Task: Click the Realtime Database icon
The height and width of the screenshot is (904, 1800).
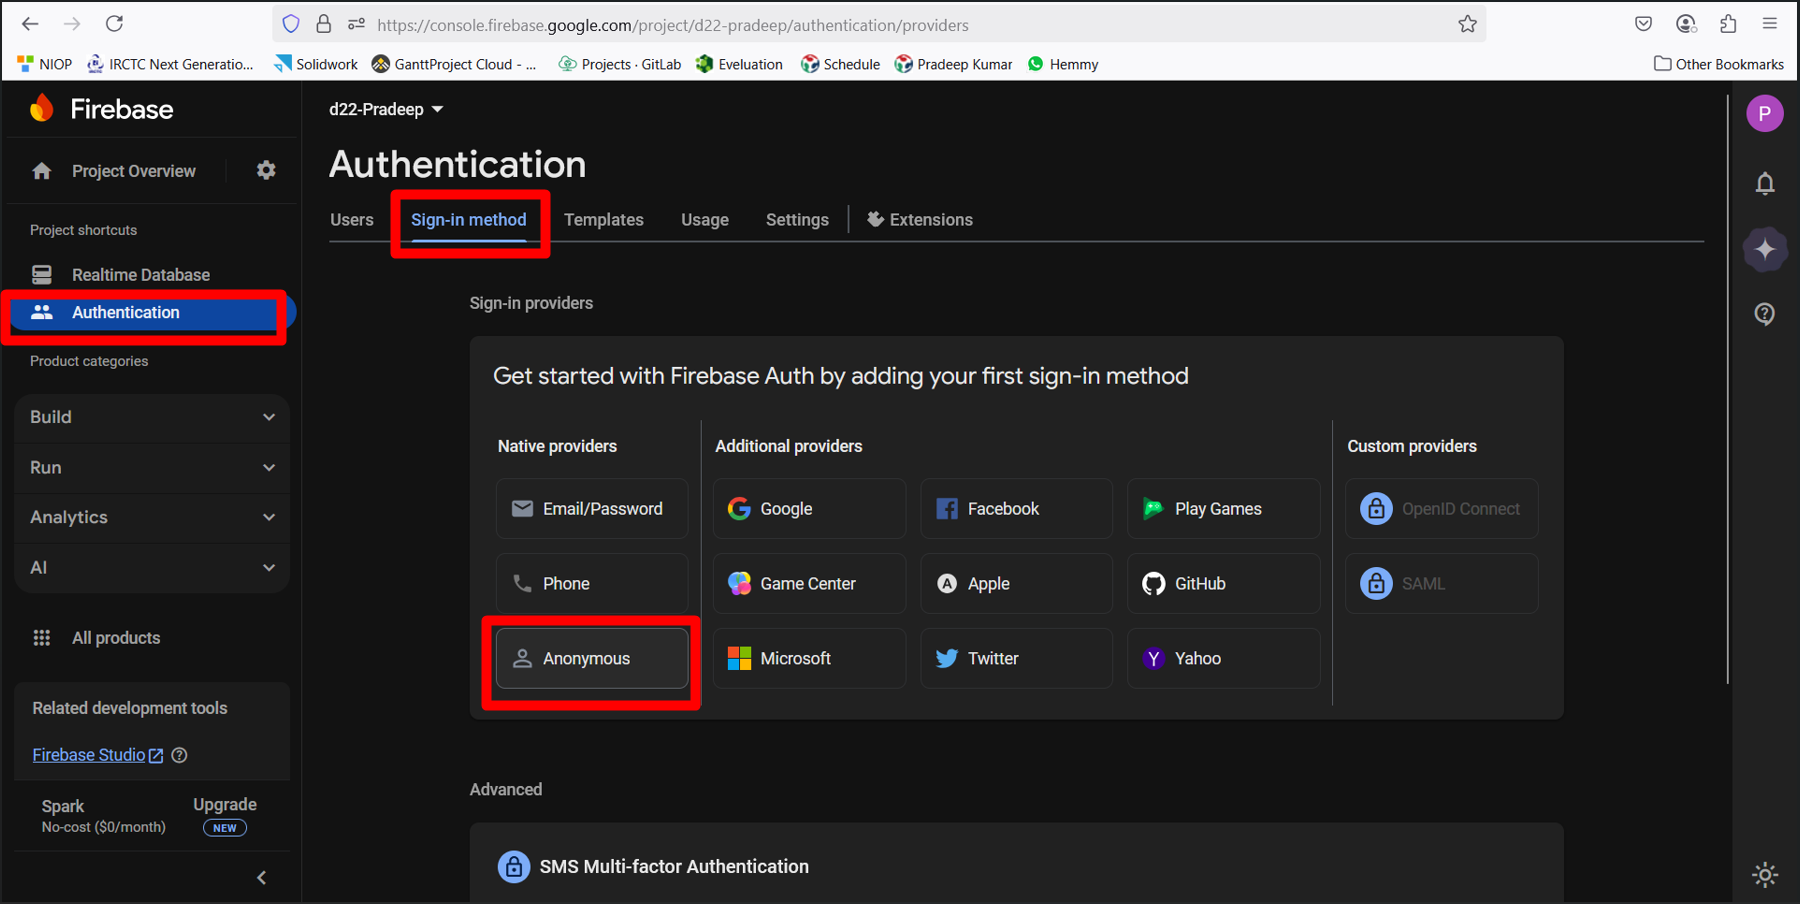Action: click(x=42, y=274)
